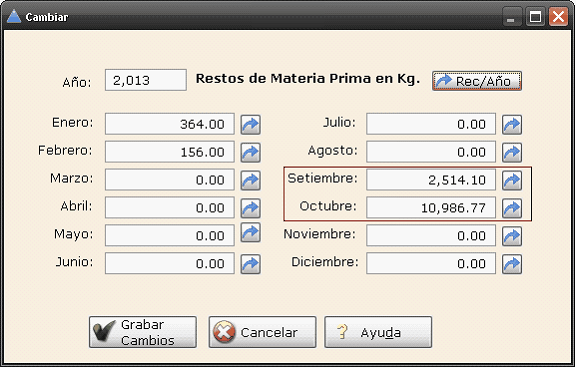Click the Cambiar window title icon
The height and width of the screenshot is (368, 577).
tap(14, 17)
